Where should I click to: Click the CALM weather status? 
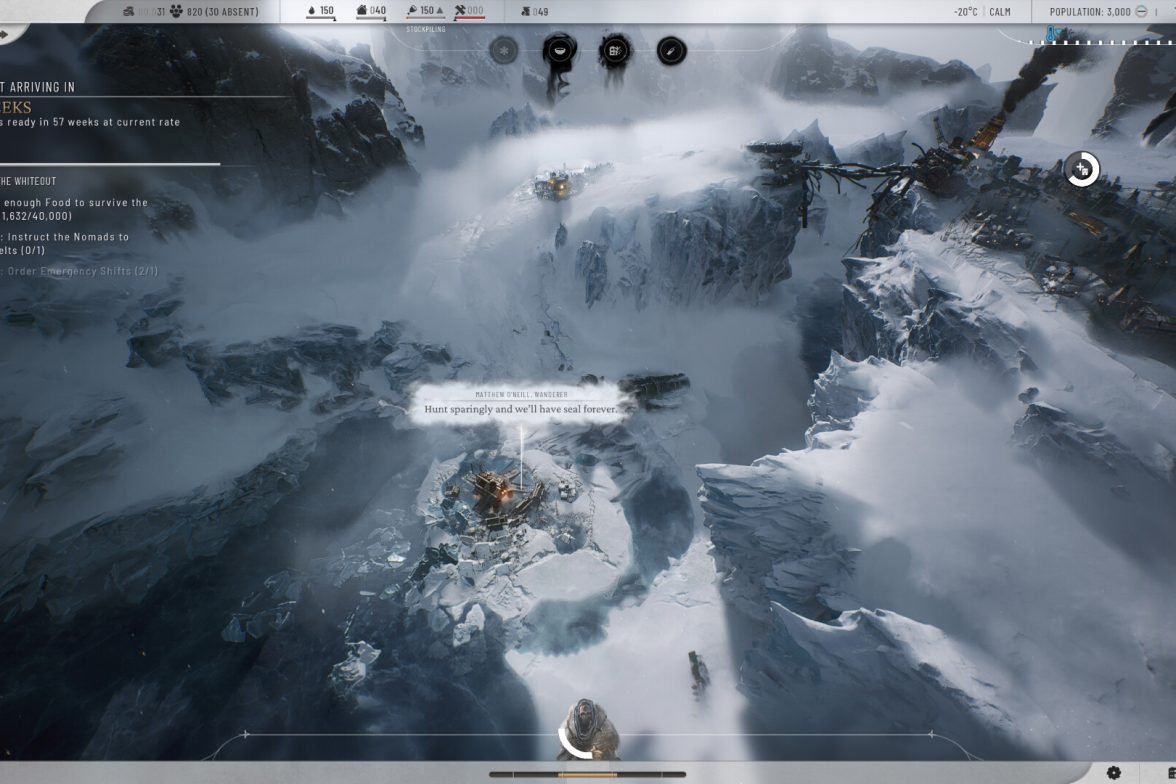(x=1000, y=12)
